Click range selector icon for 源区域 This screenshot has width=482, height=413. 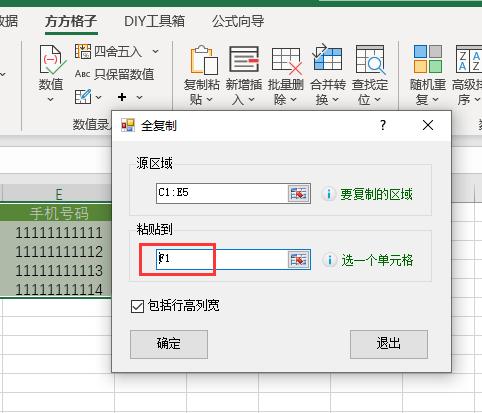point(299,193)
